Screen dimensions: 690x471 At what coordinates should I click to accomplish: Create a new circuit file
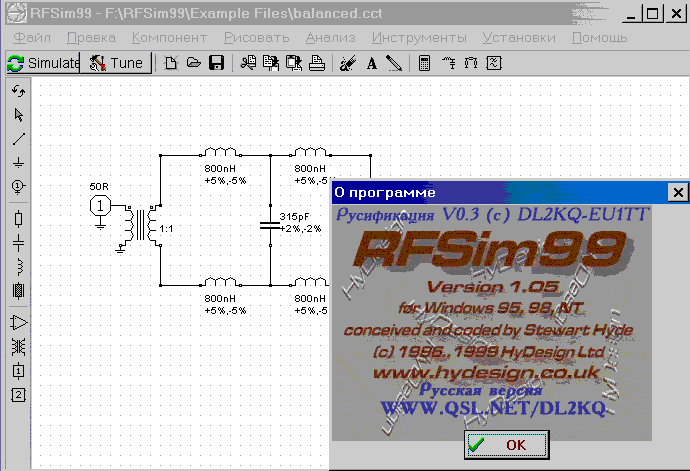tap(171, 63)
